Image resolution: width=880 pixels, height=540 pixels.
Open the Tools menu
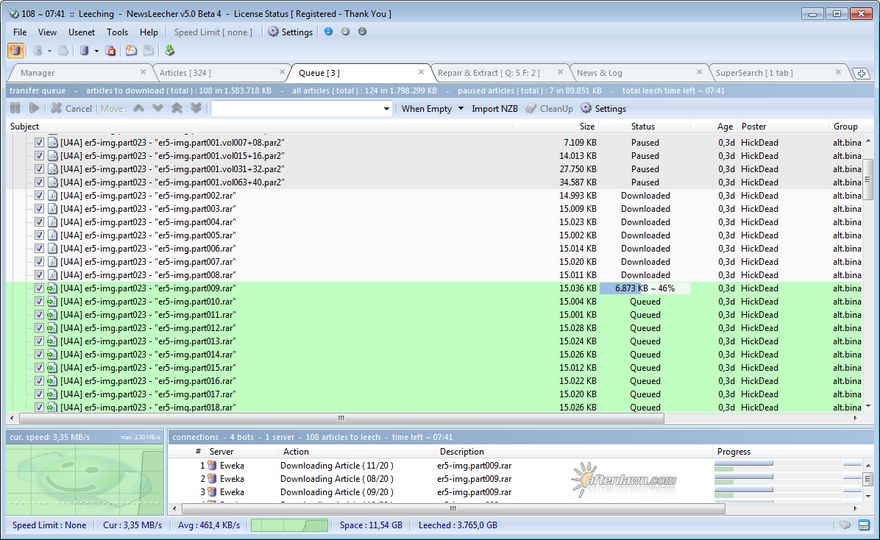click(x=117, y=32)
